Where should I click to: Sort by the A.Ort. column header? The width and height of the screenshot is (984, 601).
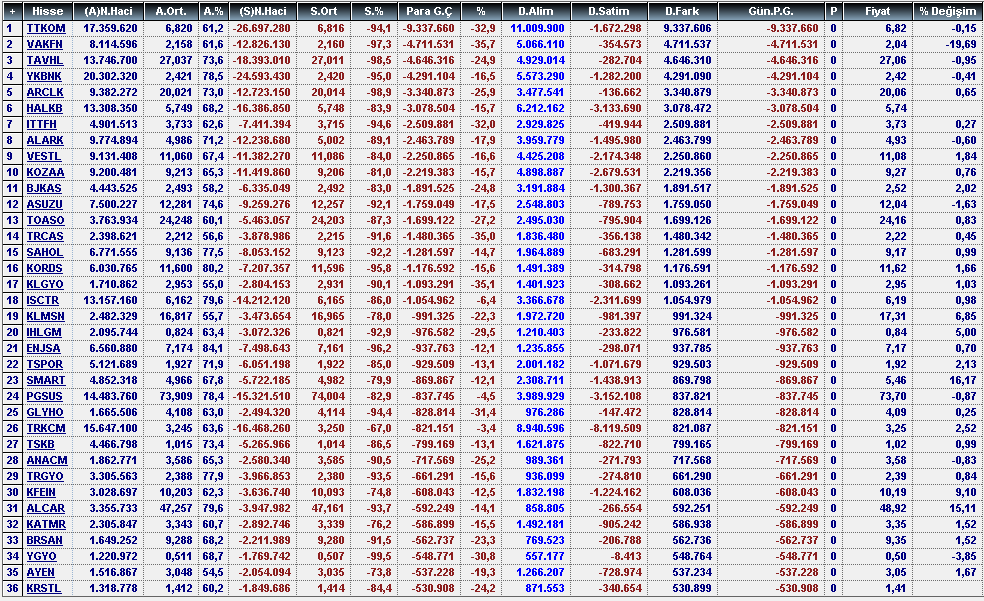(171, 11)
